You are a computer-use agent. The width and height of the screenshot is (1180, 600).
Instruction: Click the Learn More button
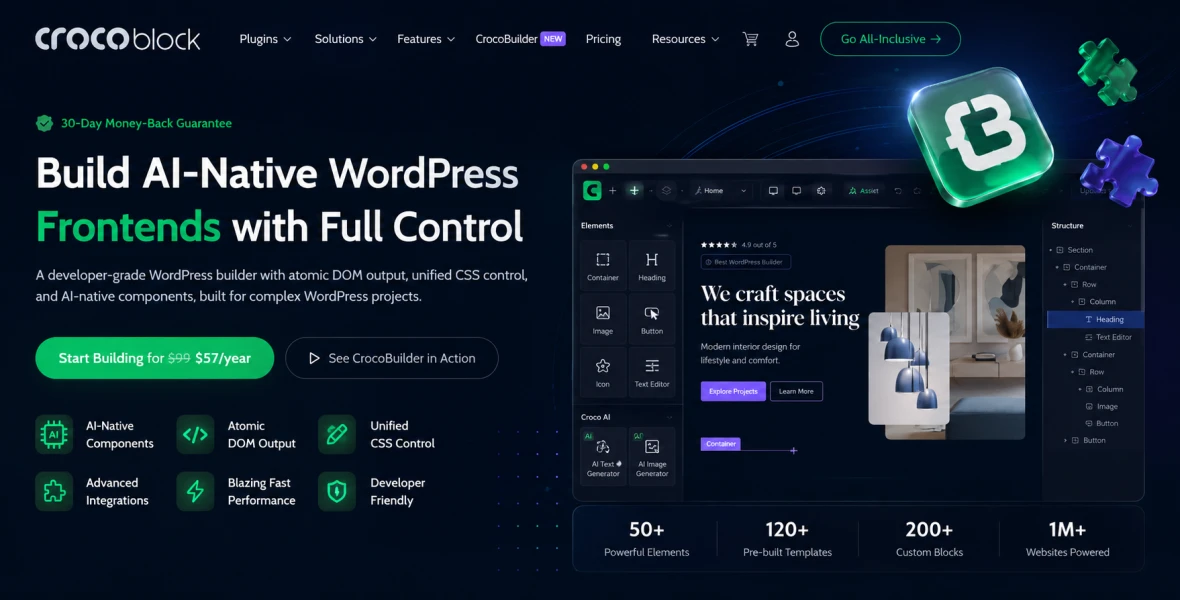[796, 391]
